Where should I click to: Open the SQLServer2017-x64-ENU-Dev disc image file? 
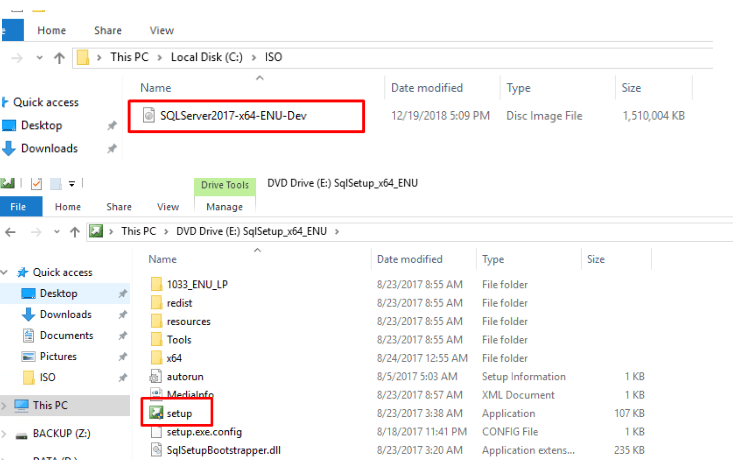pyautogui.click(x=232, y=116)
